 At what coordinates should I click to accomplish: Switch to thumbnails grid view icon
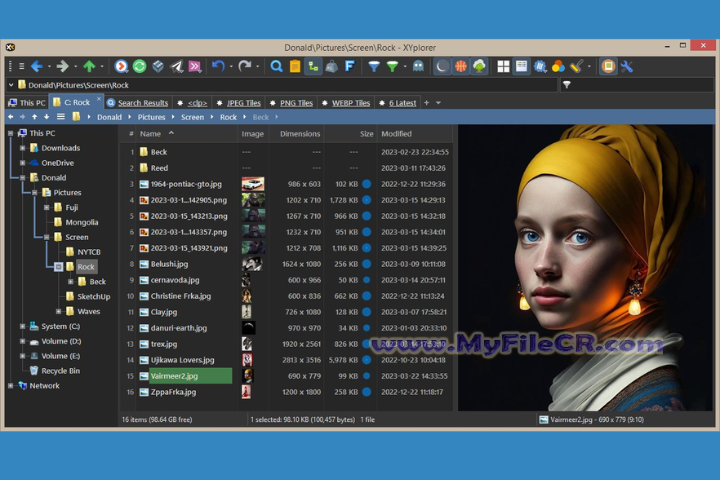point(503,67)
